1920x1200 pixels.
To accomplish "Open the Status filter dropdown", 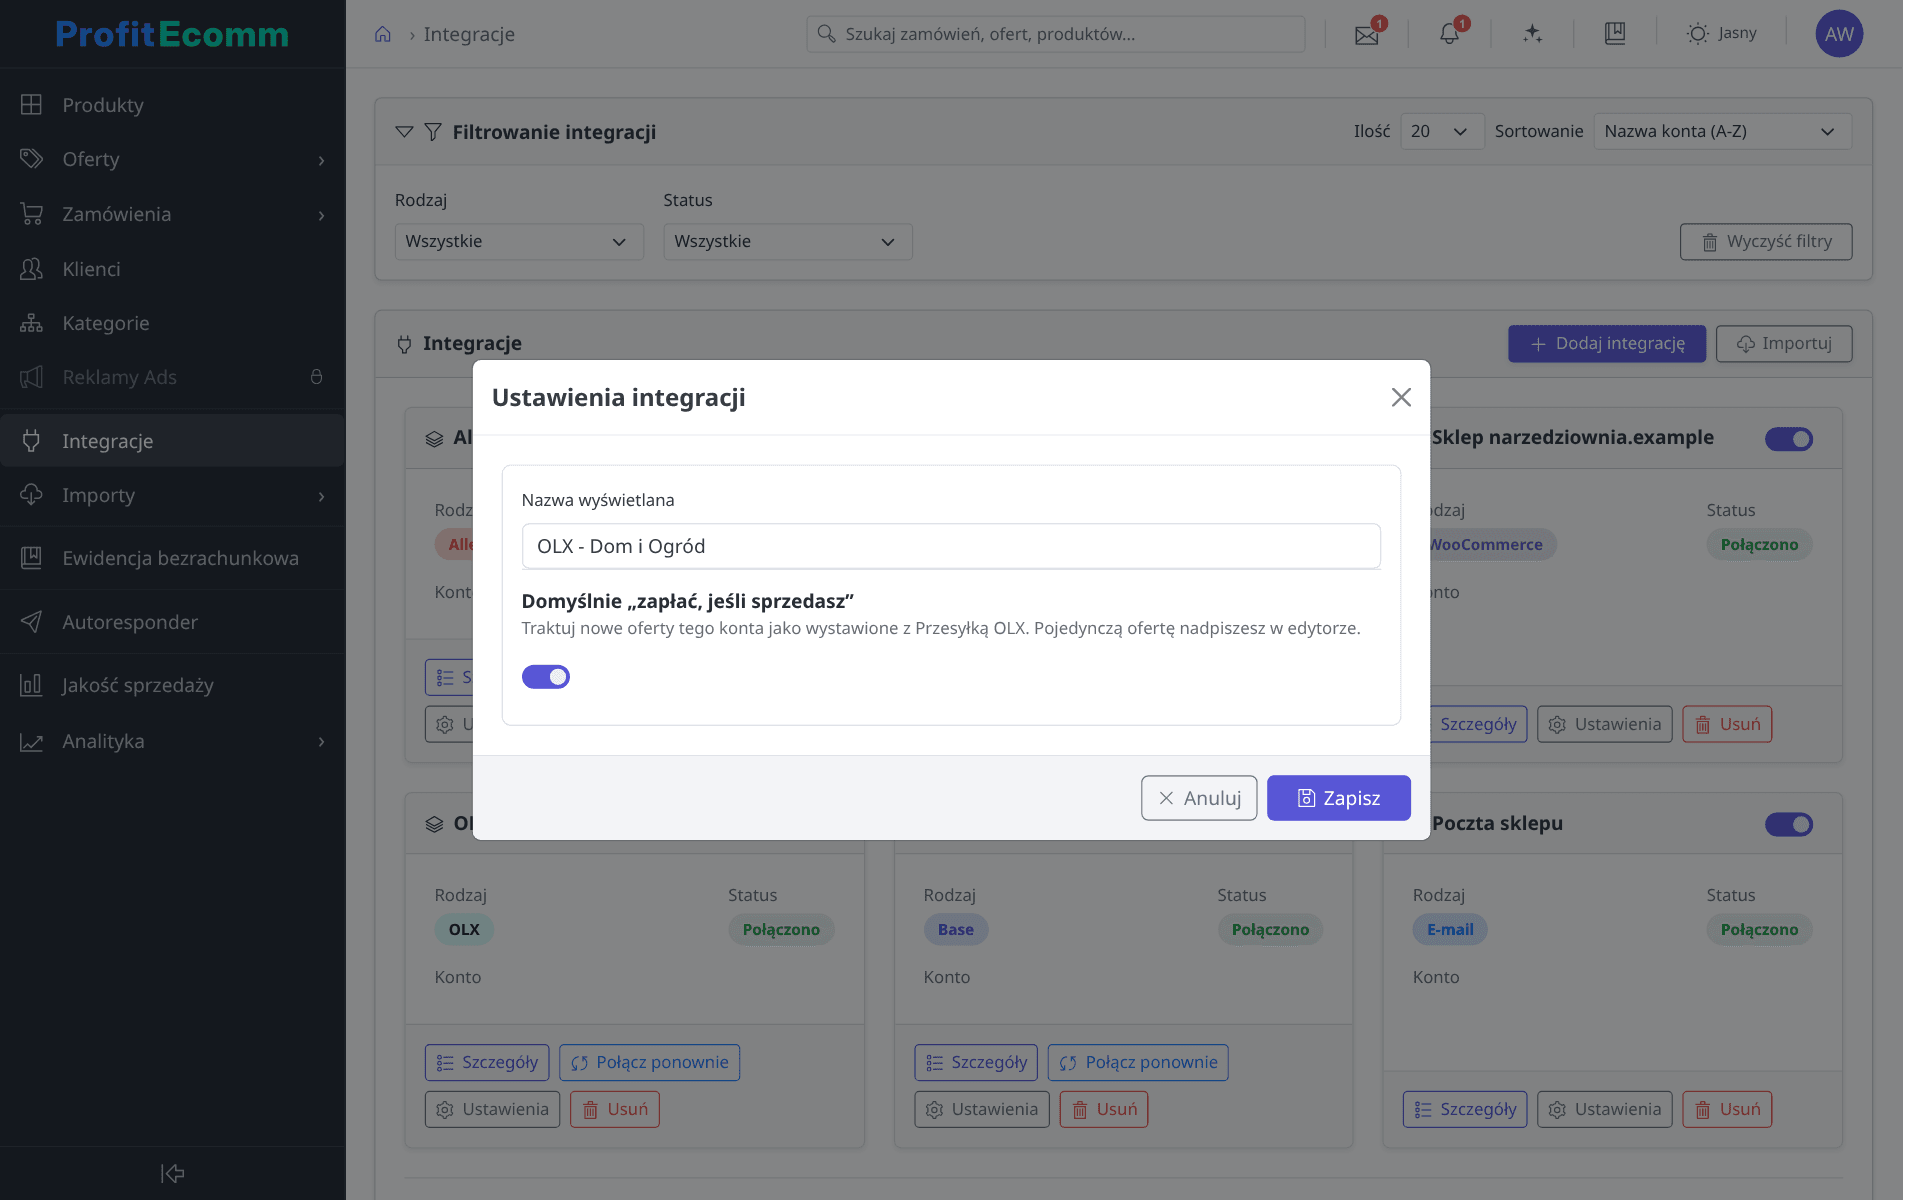I will [x=788, y=242].
